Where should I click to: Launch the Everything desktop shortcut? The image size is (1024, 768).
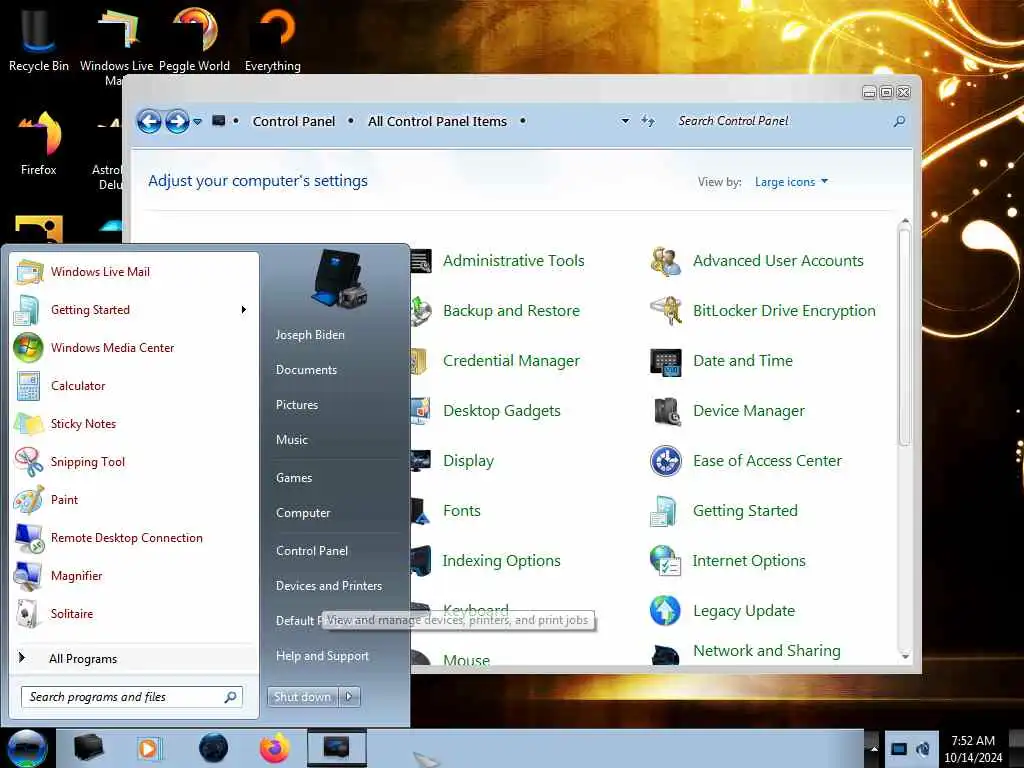pos(273,38)
